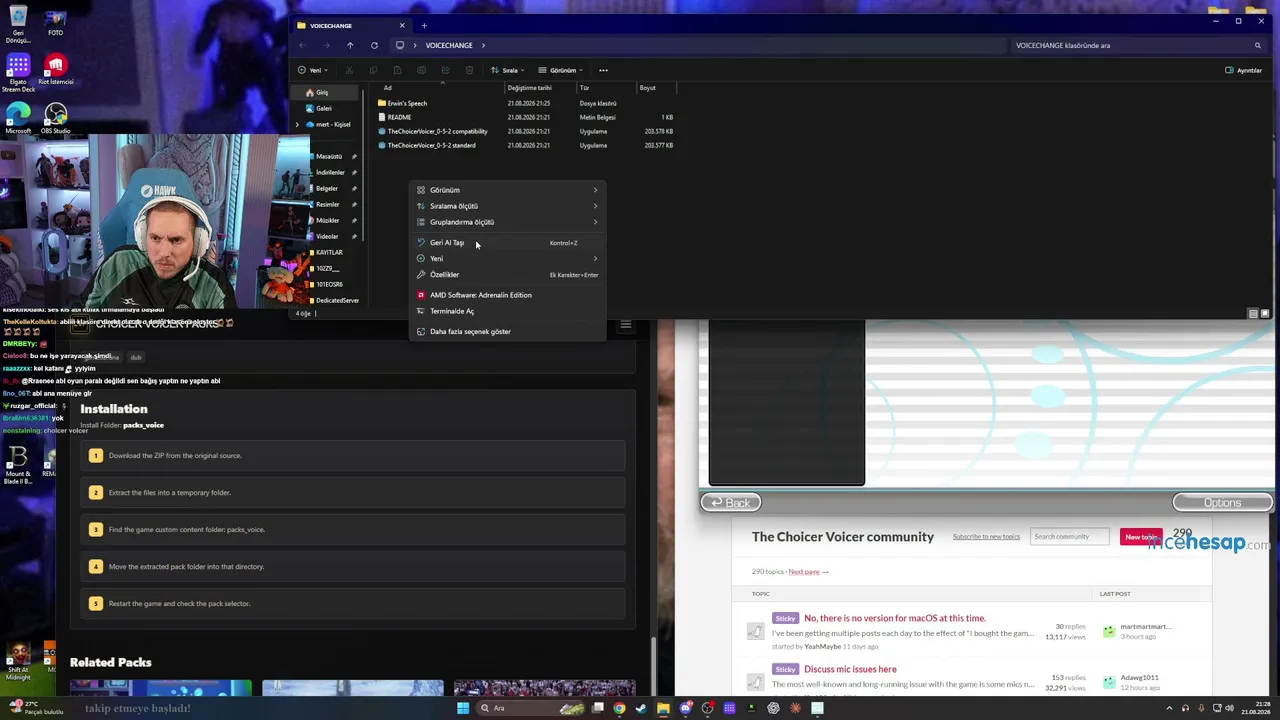Open the PC icon in the address bar

pos(400,45)
